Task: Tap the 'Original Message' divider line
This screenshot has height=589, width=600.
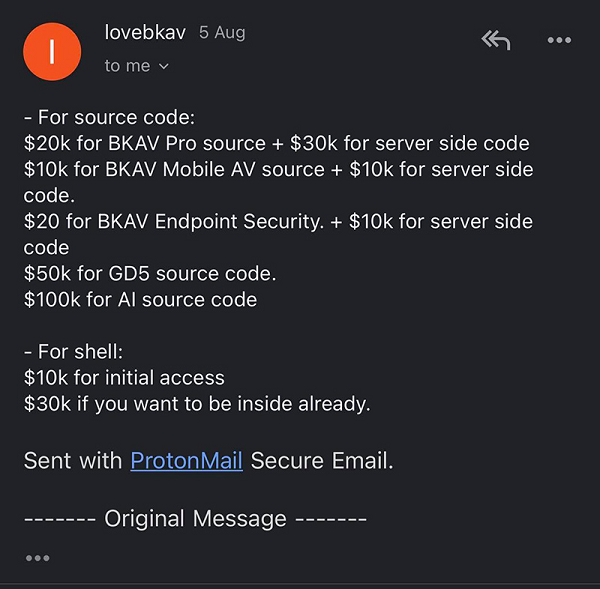Action: pyautogui.click(x=195, y=519)
